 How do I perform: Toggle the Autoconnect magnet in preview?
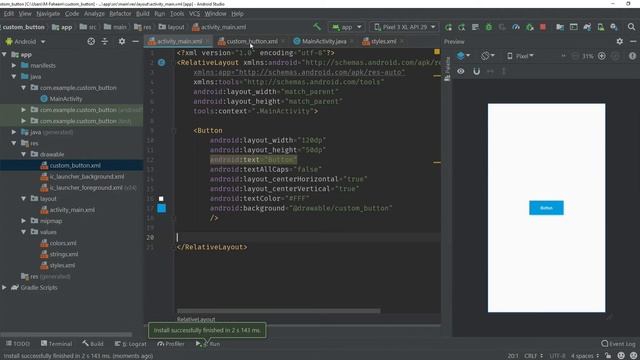pyautogui.click(x=476, y=71)
